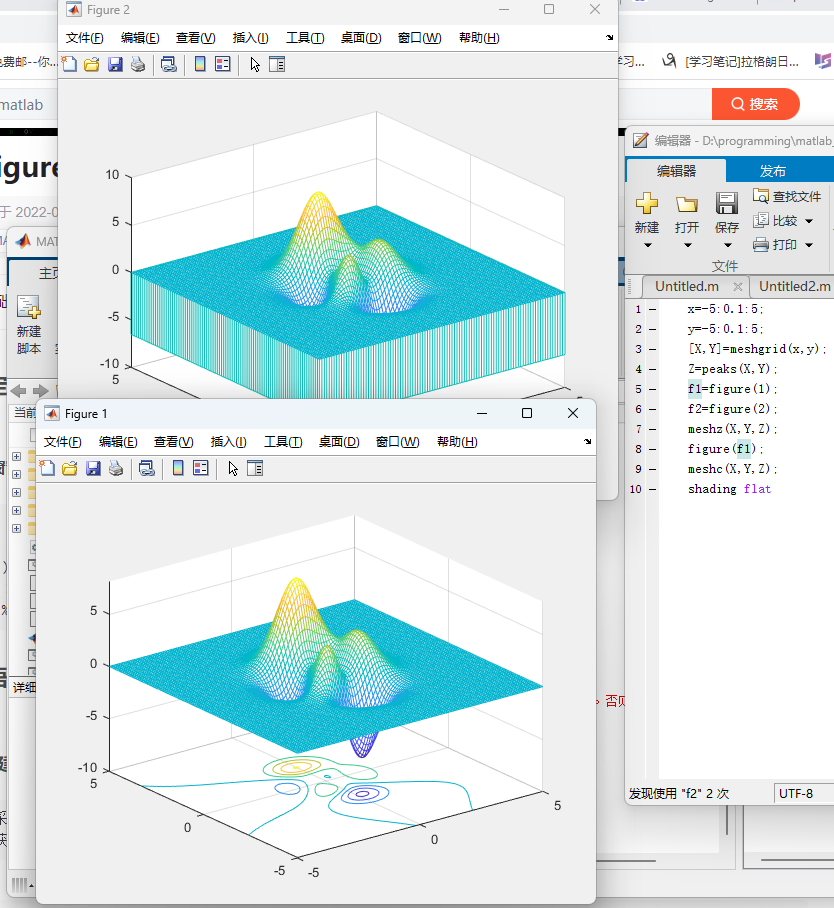Click back arrow in MATLAB folder toolbar
Image resolution: width=834 pixels, height=908 pixels.
(19, 391)
